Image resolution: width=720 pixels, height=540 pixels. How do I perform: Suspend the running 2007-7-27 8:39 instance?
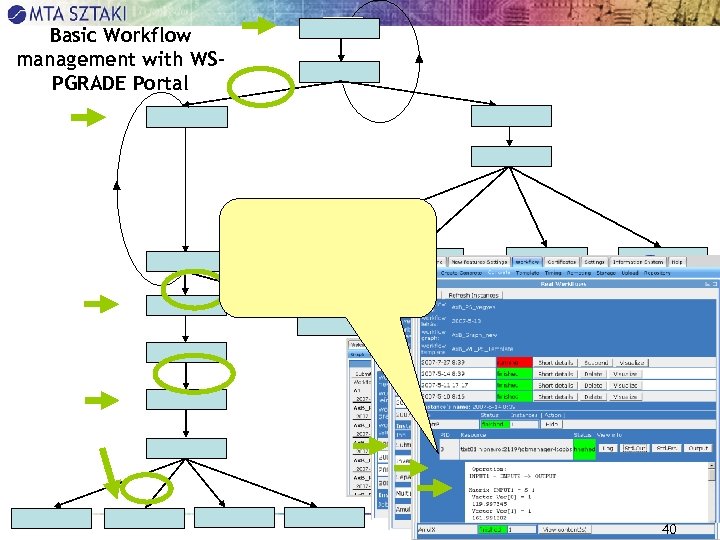(595, 363)
